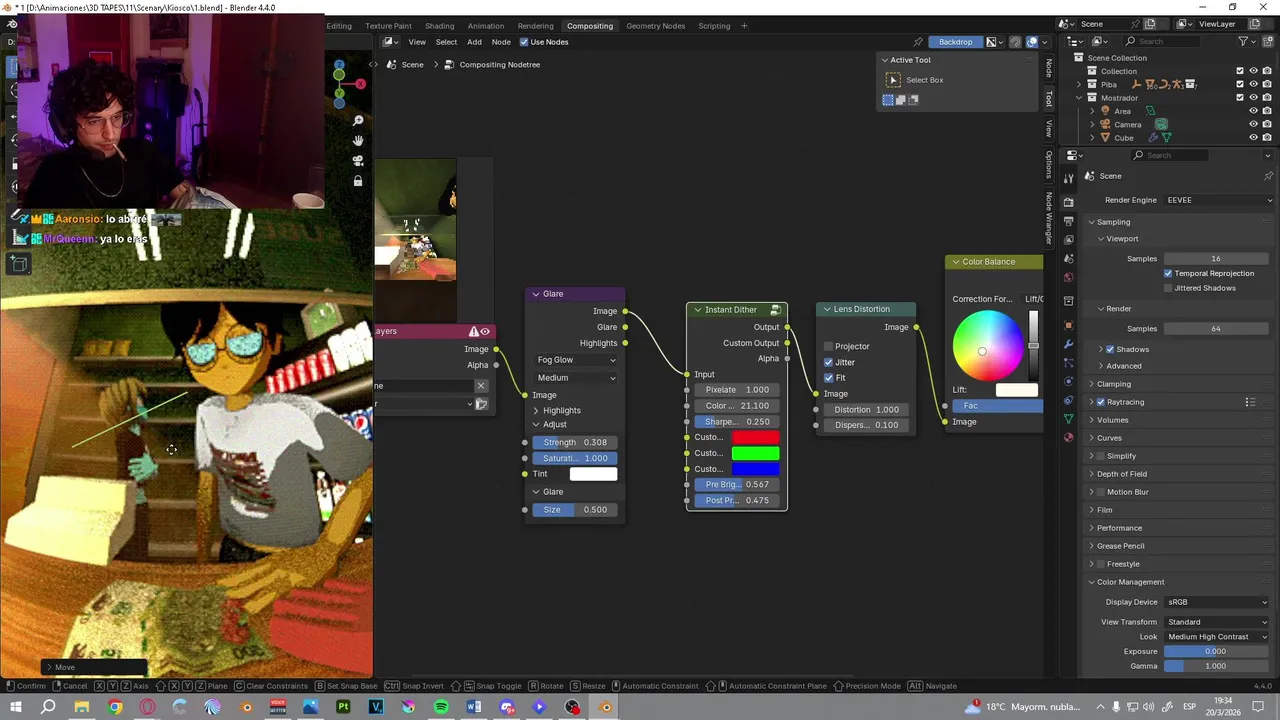This screenshot has width=1280, height=720.
Task: Toggle the Fit checkbox in Lens Distortion
Action: pos(828,378)
